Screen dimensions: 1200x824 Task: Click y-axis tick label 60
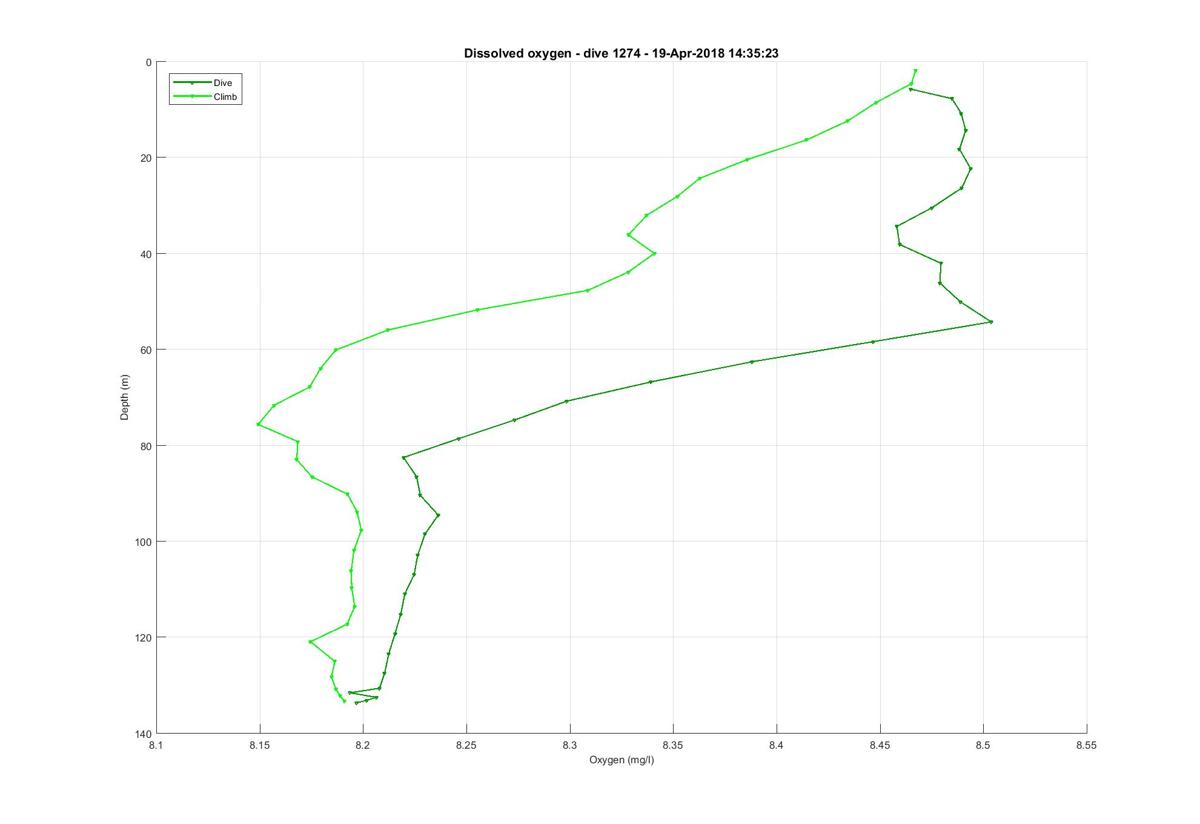(x=146, y=350)
